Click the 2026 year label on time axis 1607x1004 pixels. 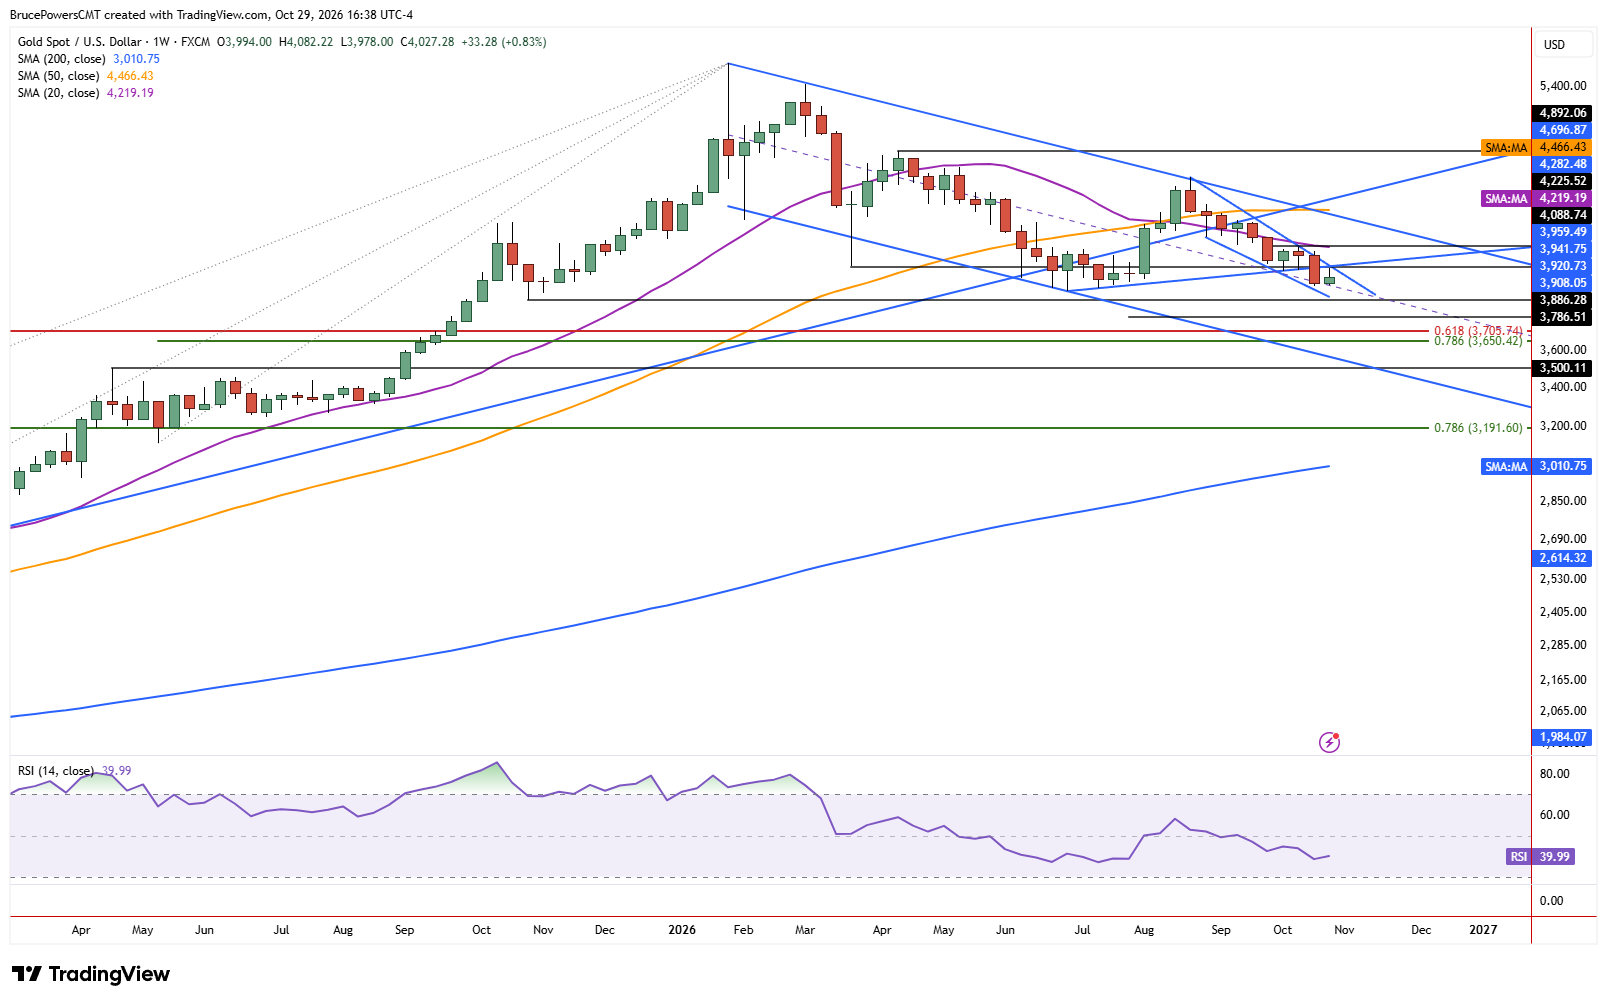pyautogui.click(x=682, y=931)
